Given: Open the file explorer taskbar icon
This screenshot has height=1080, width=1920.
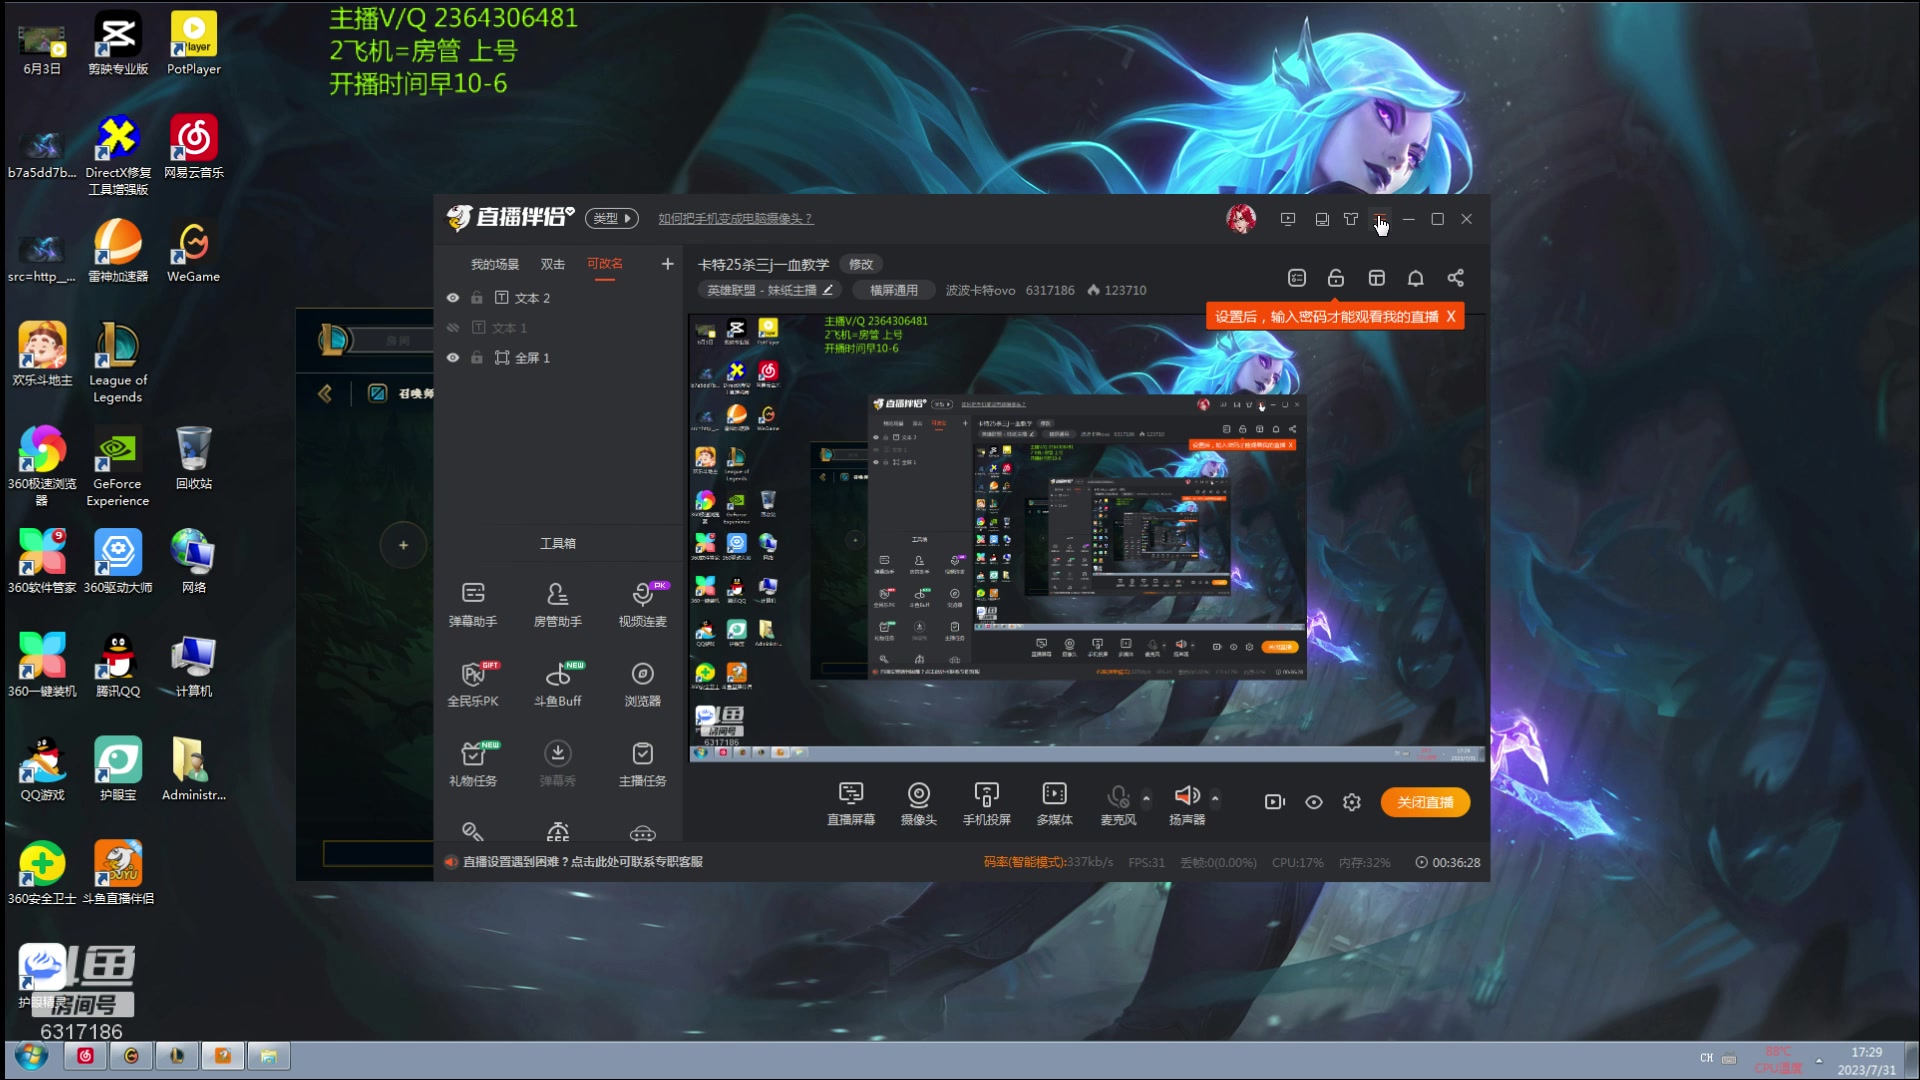Looking at the screenshot, I should [269, 1056].
